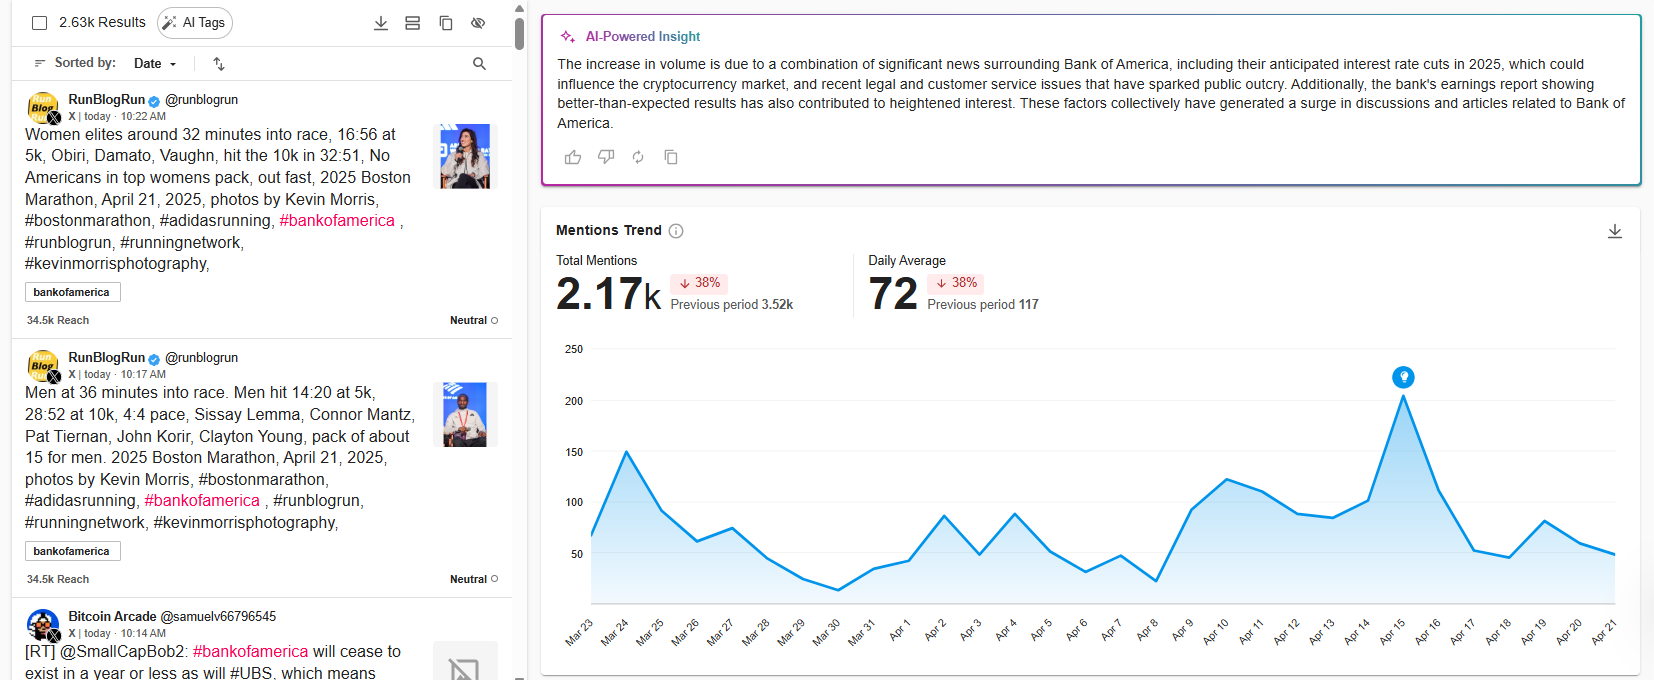Change Neutral sentiment on 10:22 AM post
The image size is (1654, 680).
click(x=474, y=321)
